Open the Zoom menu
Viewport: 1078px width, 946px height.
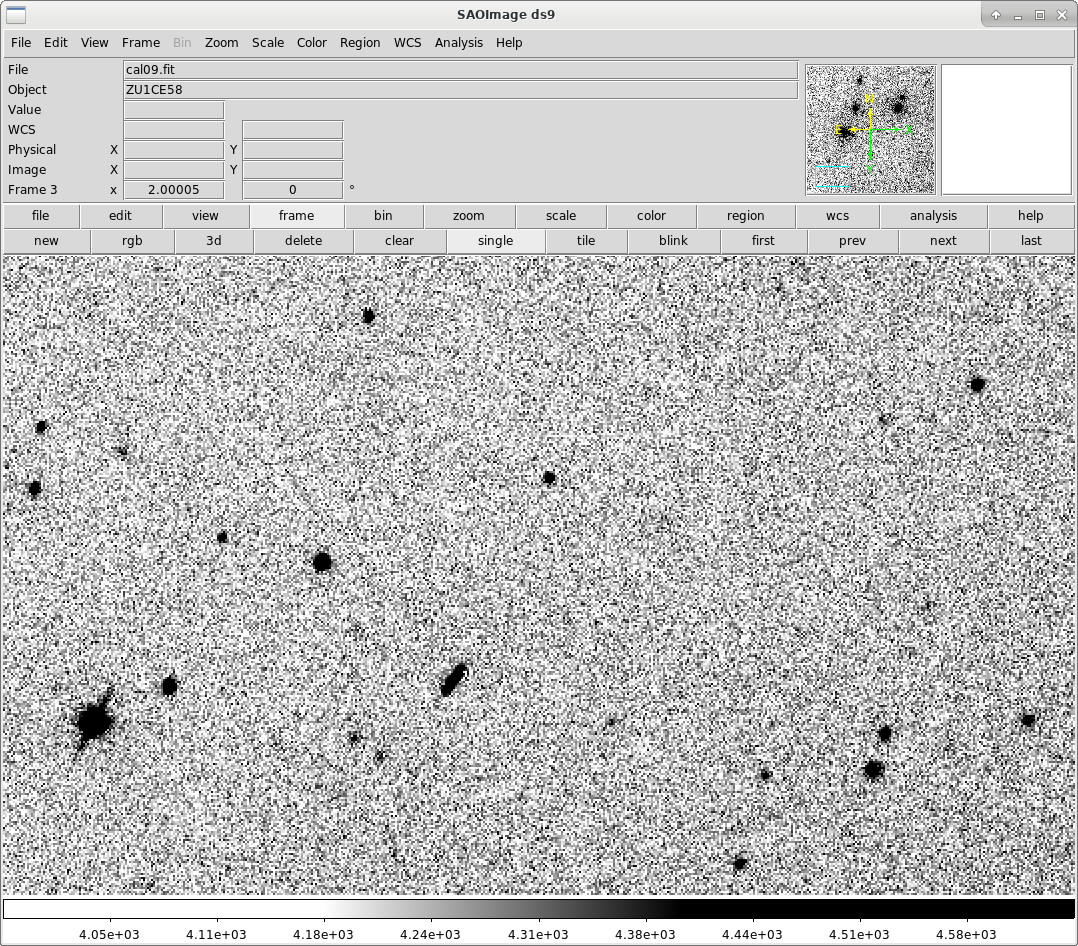click(221, 43)
